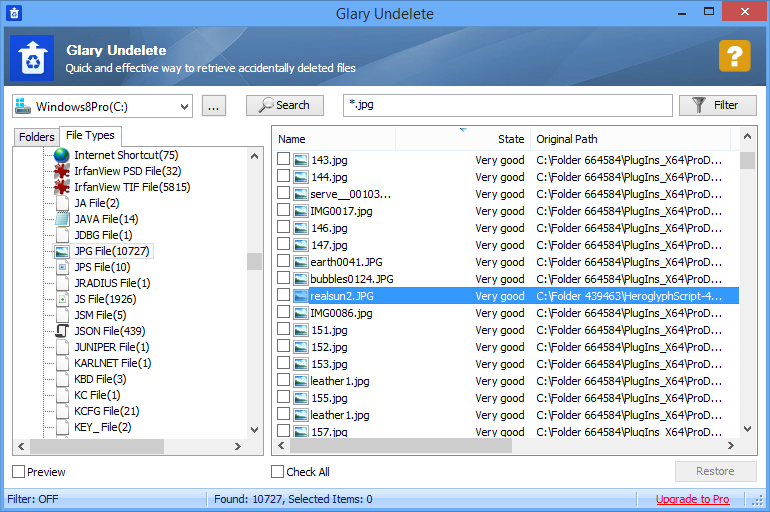This screenshot has height=512, width=770.
Task: Click the JS File script icon
Action: click(x=62, y=299)
